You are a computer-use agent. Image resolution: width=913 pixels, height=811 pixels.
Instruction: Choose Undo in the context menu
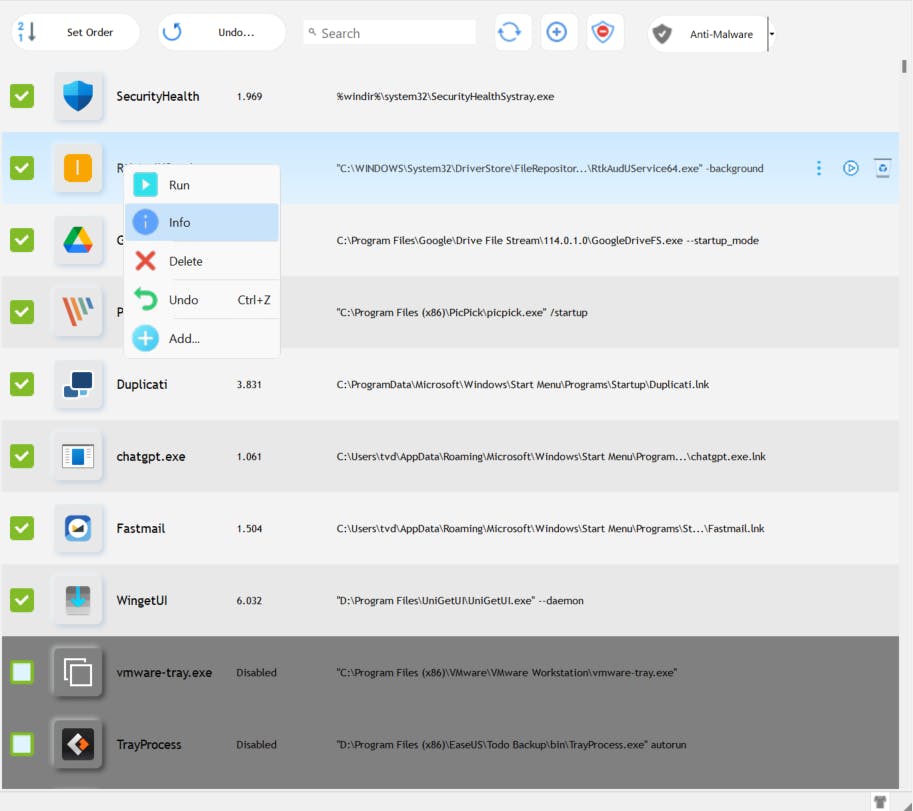pyautogui.click(x=202, y=300)
